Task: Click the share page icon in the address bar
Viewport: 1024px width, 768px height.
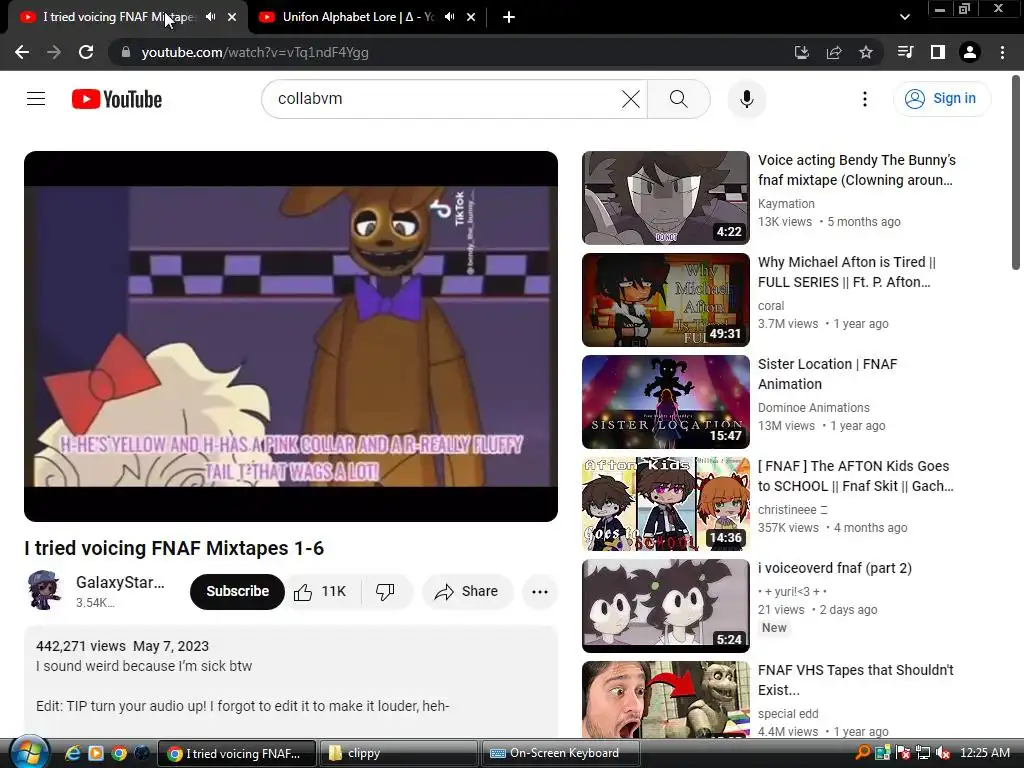Action: click(x=834, y=52)
